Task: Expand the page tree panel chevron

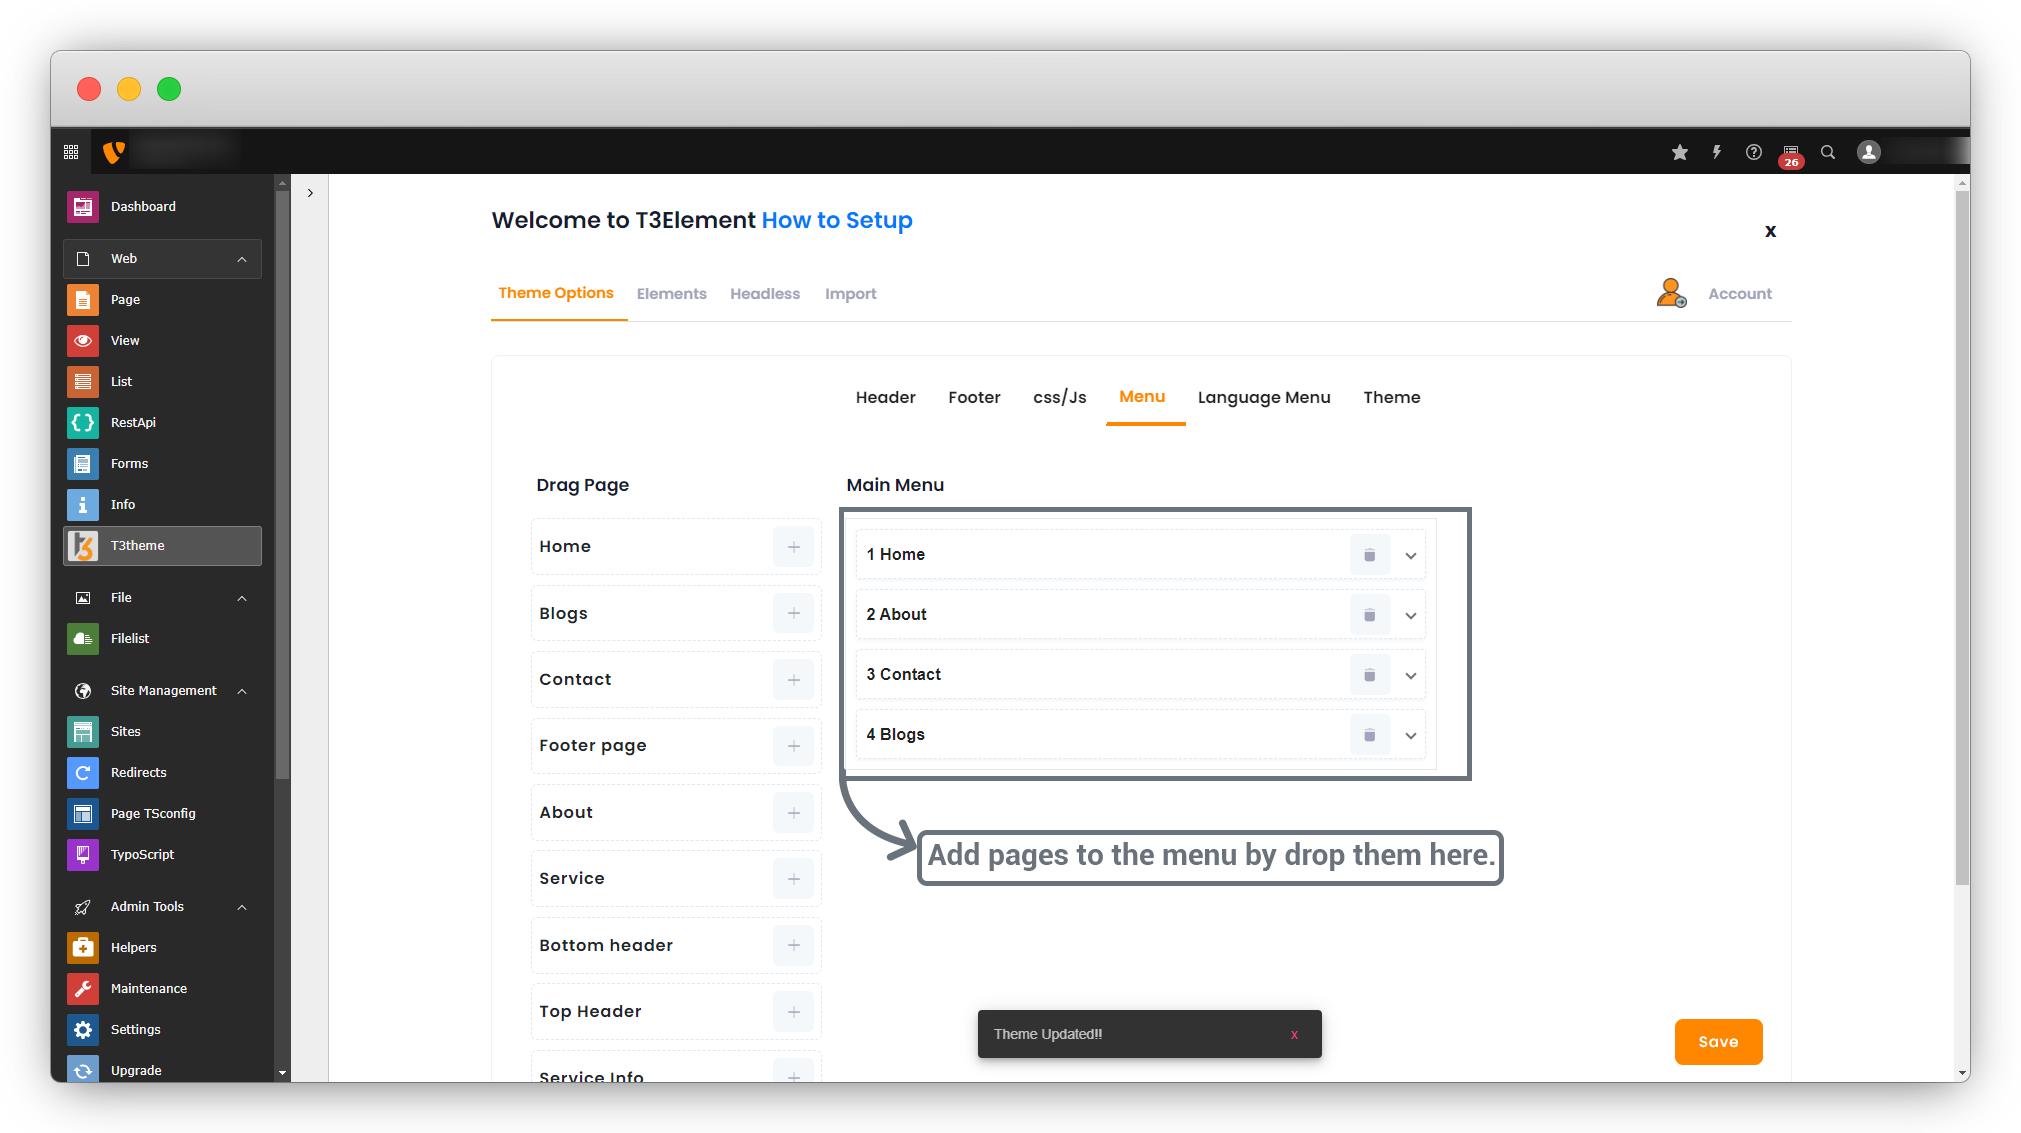Action: tap(311, 193)
